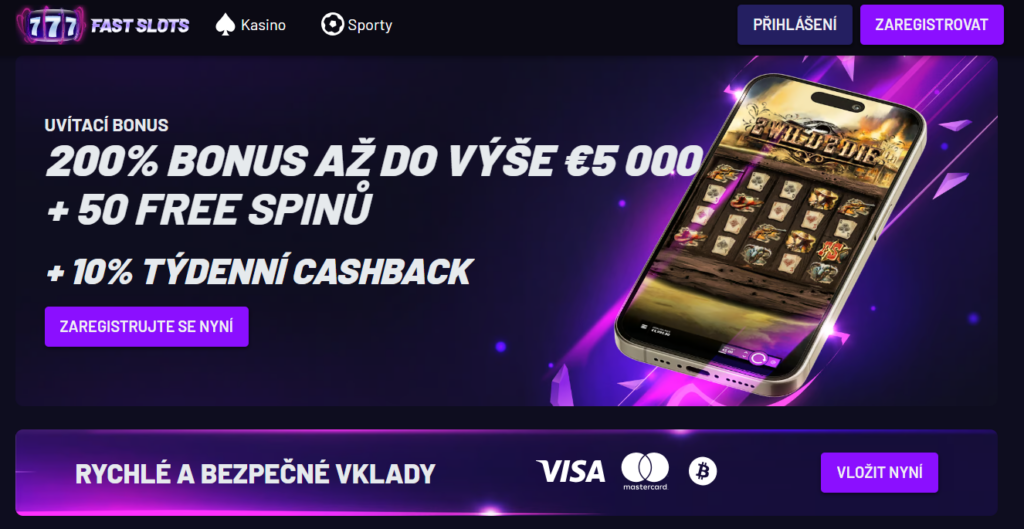This screenshot has width=1024, height=529.
Task: Select the Visa payment logo
Action: click(571, 471)
